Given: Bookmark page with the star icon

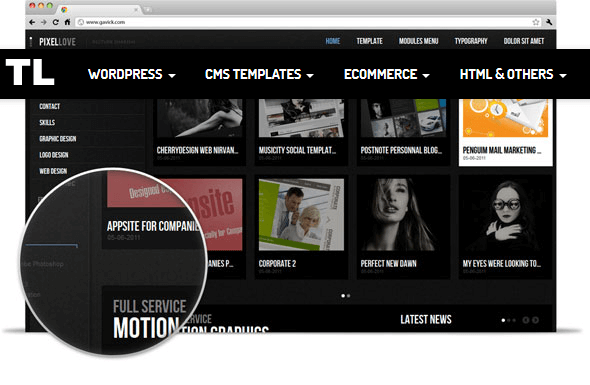Looking at the screenshot, I should click(536, 22).
